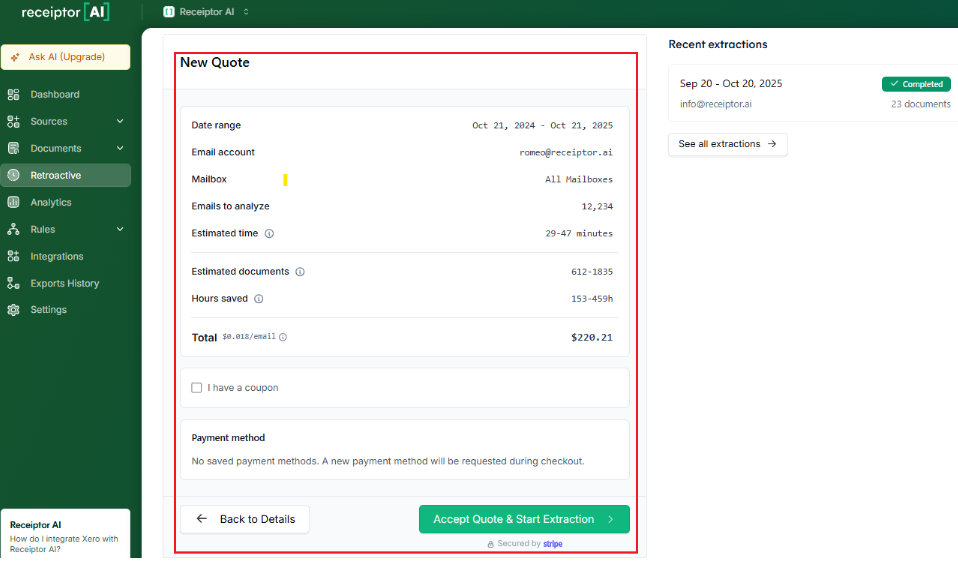This screenshot has width=958, height=563.
Task: Click the Ask AI (Upgrade) button
Action: [65, 57]
